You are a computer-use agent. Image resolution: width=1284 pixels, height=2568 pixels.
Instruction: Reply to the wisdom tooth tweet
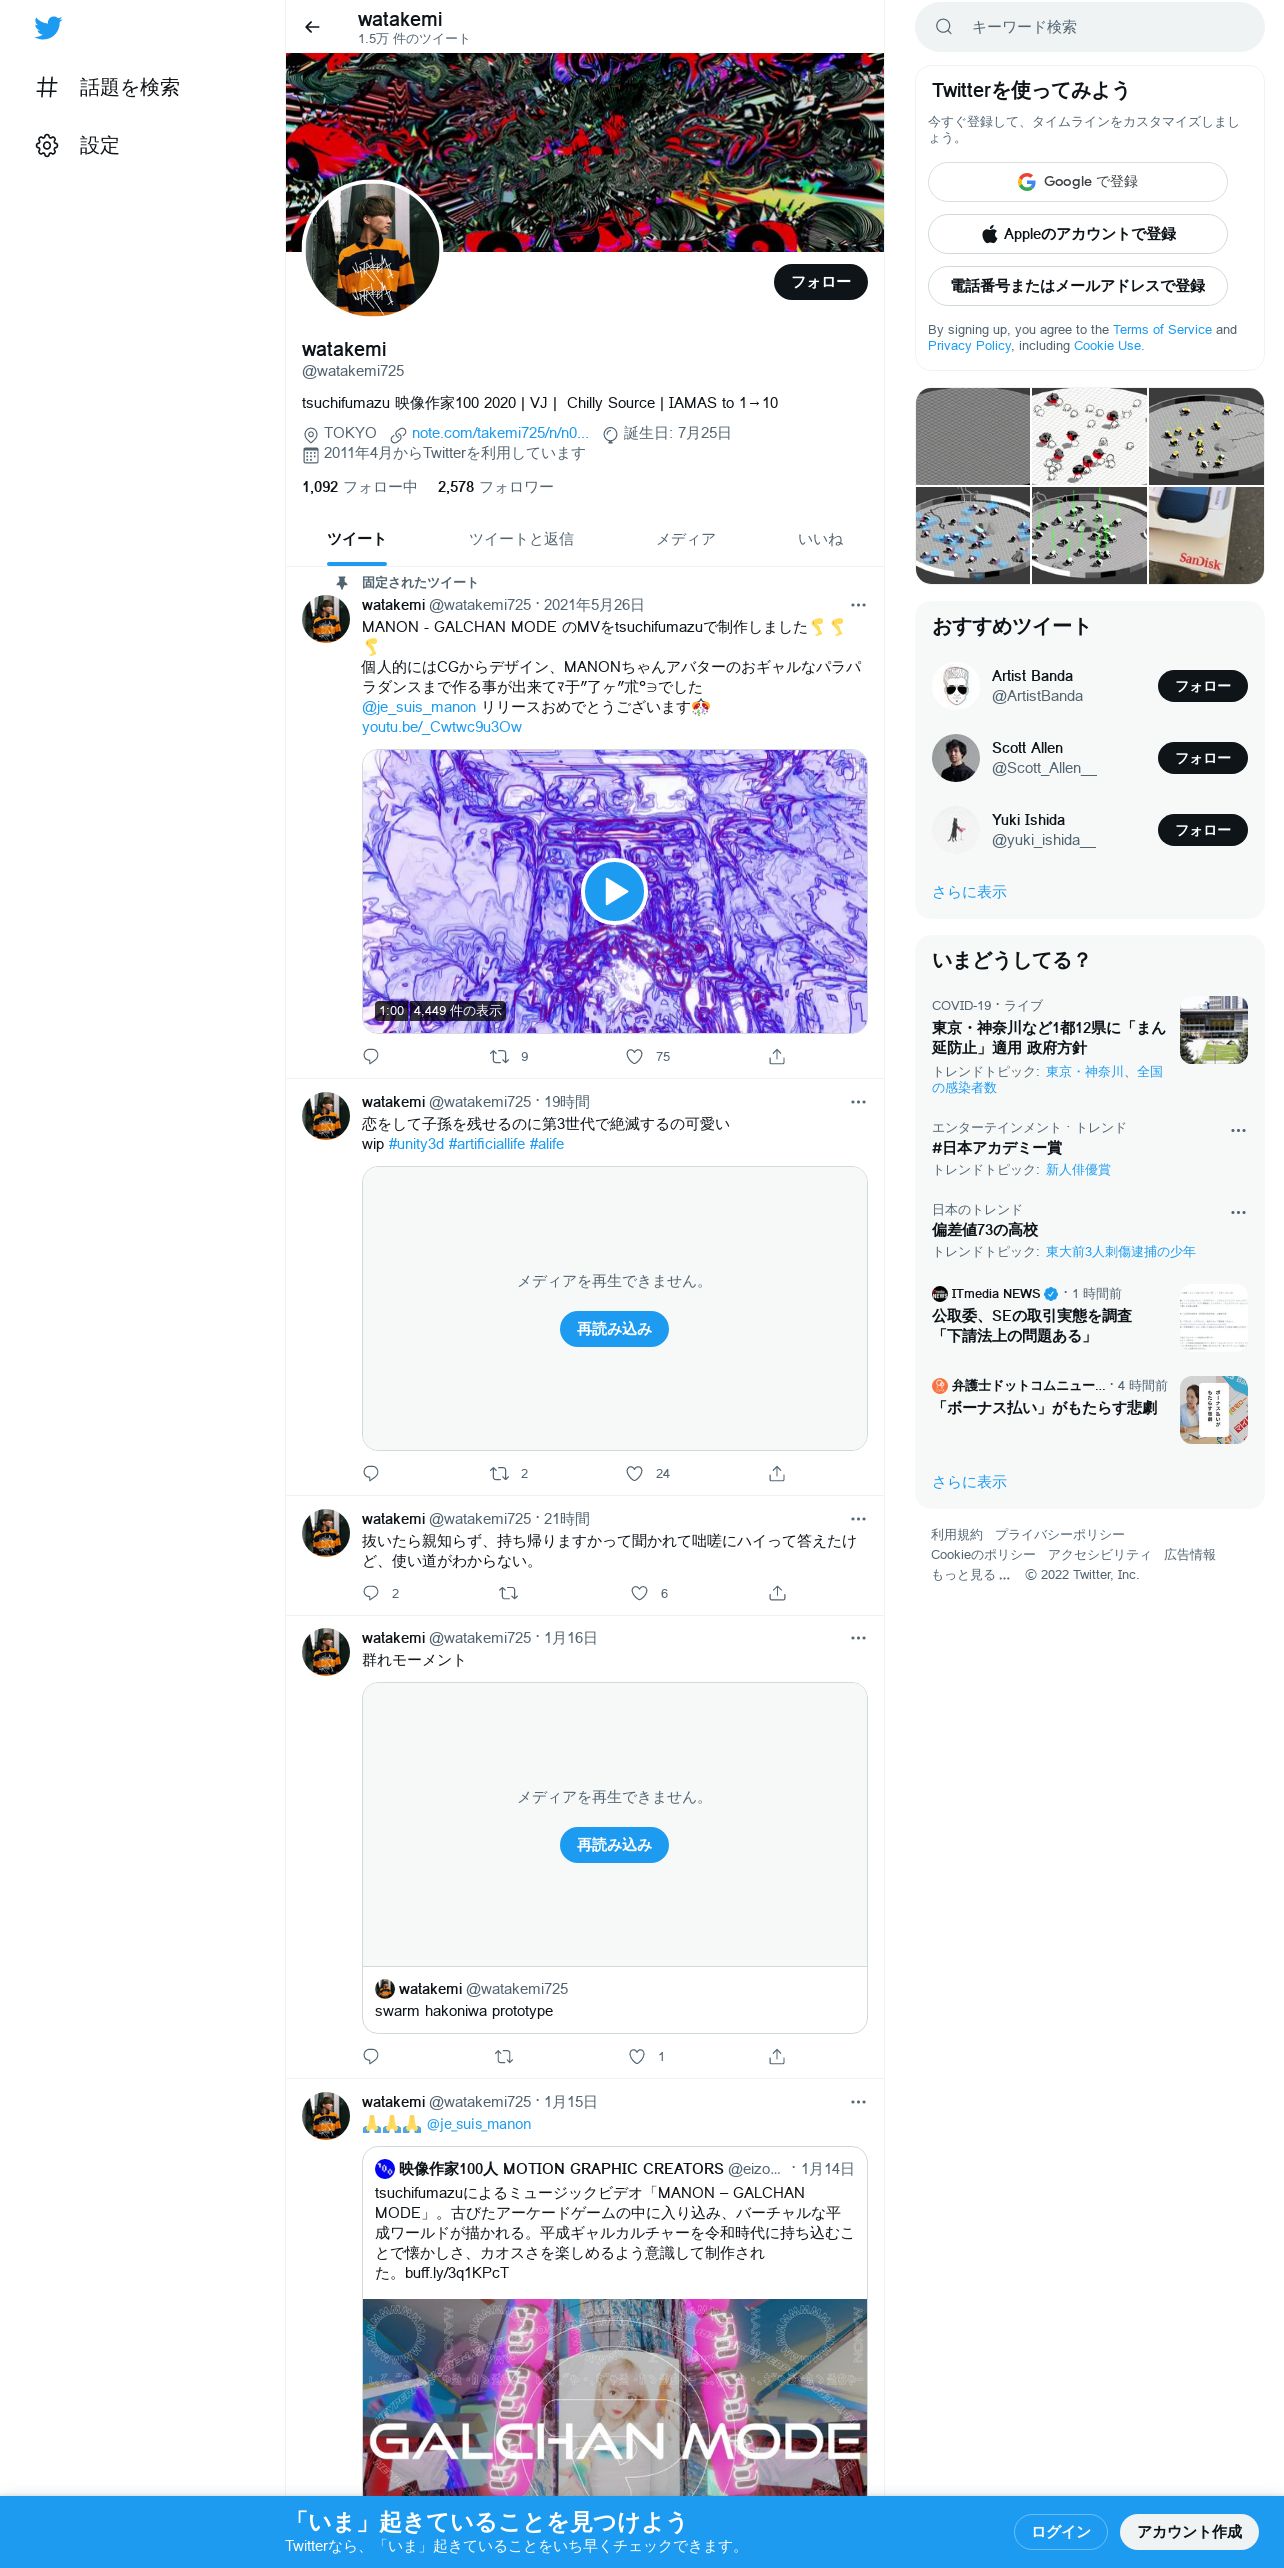371,1592
